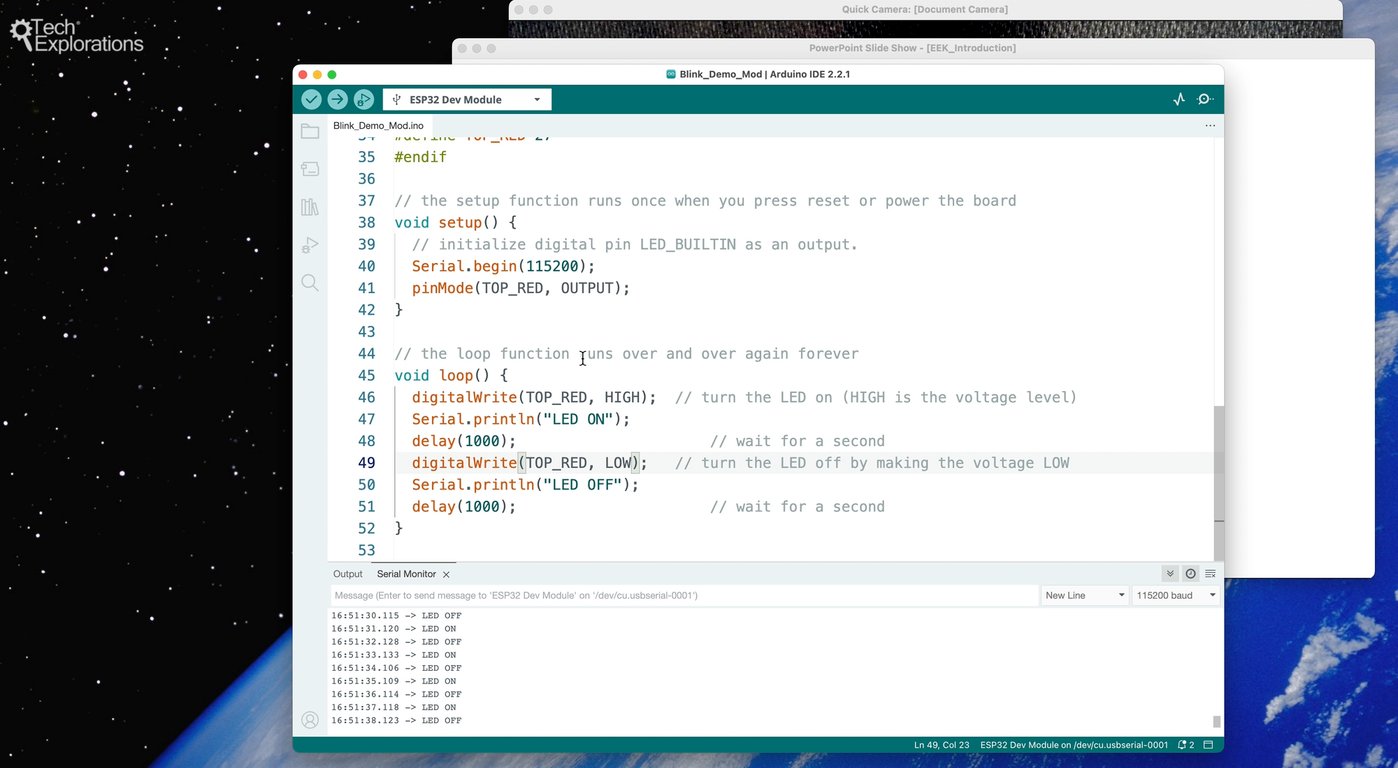The image size is (1398, 768).
Task: Click line number 45 in the gutter
Action: pyautogui.click(x=366, y=376)
